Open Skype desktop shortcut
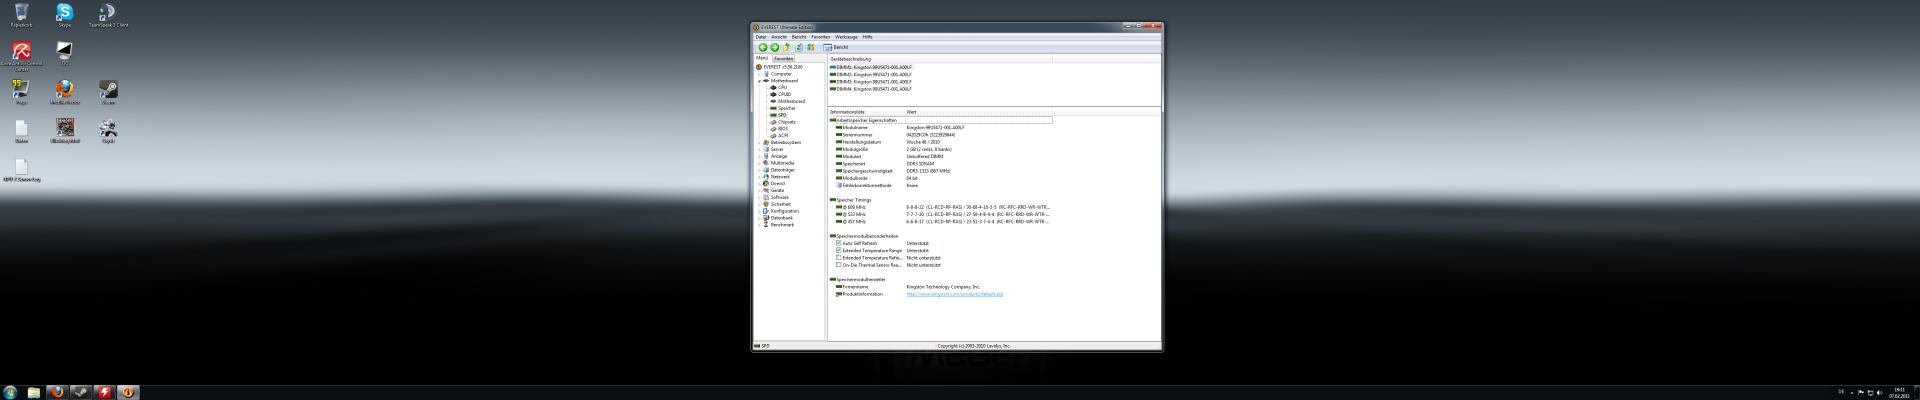The width and height of the screenshot is (1920, 400). pyautogui.click(x=64, y=15)
